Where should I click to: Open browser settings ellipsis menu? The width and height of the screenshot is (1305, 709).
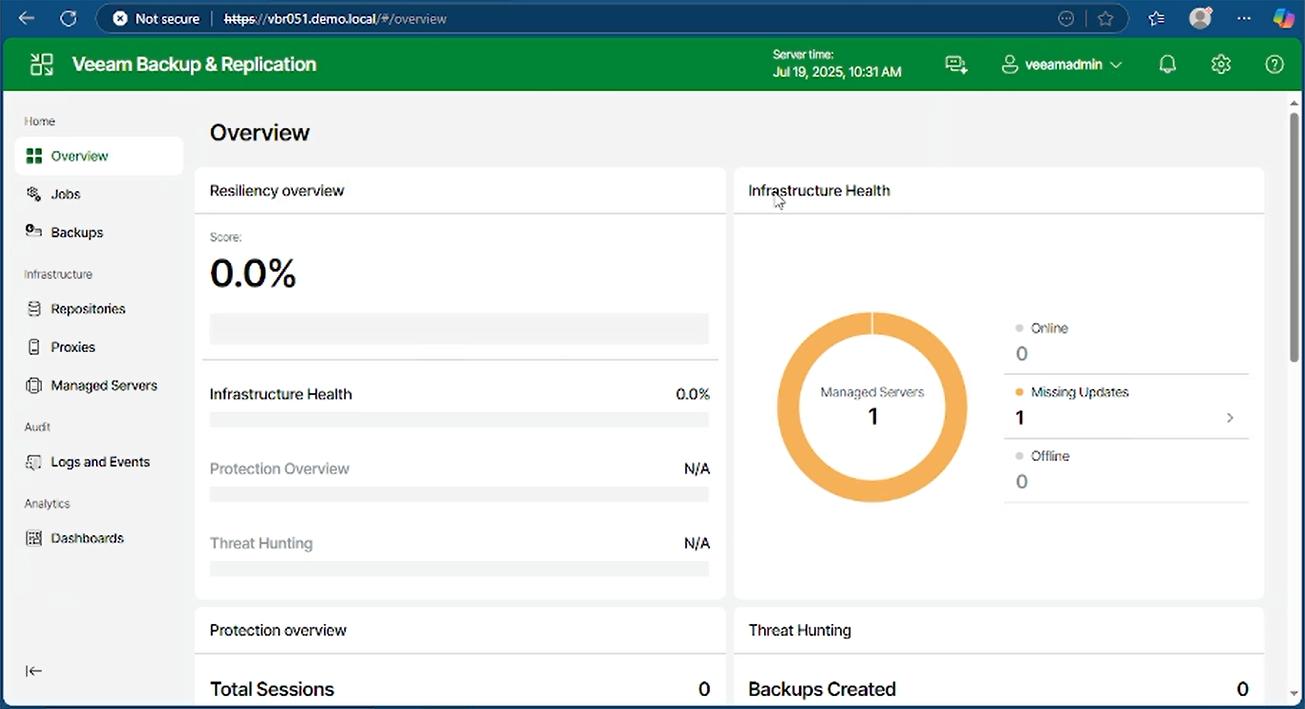tap(1243, 18)
